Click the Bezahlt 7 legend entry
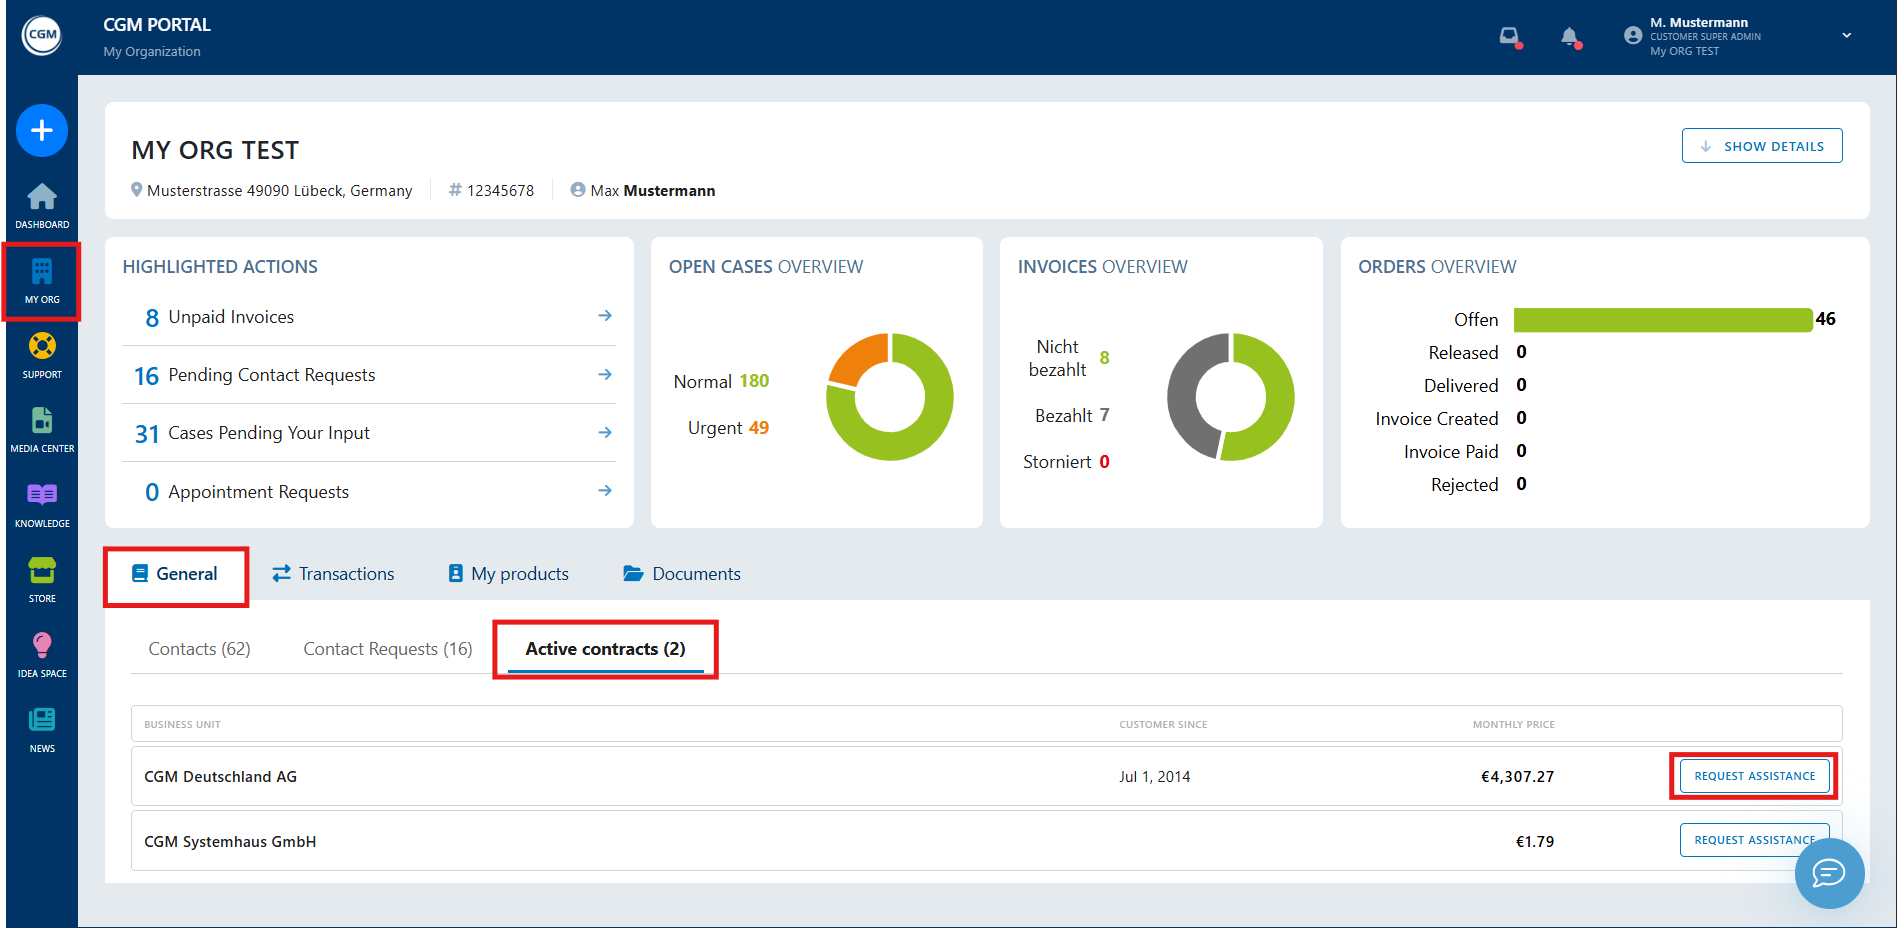The height and width of the screenshot is (928, 1897). (1072, 415)
